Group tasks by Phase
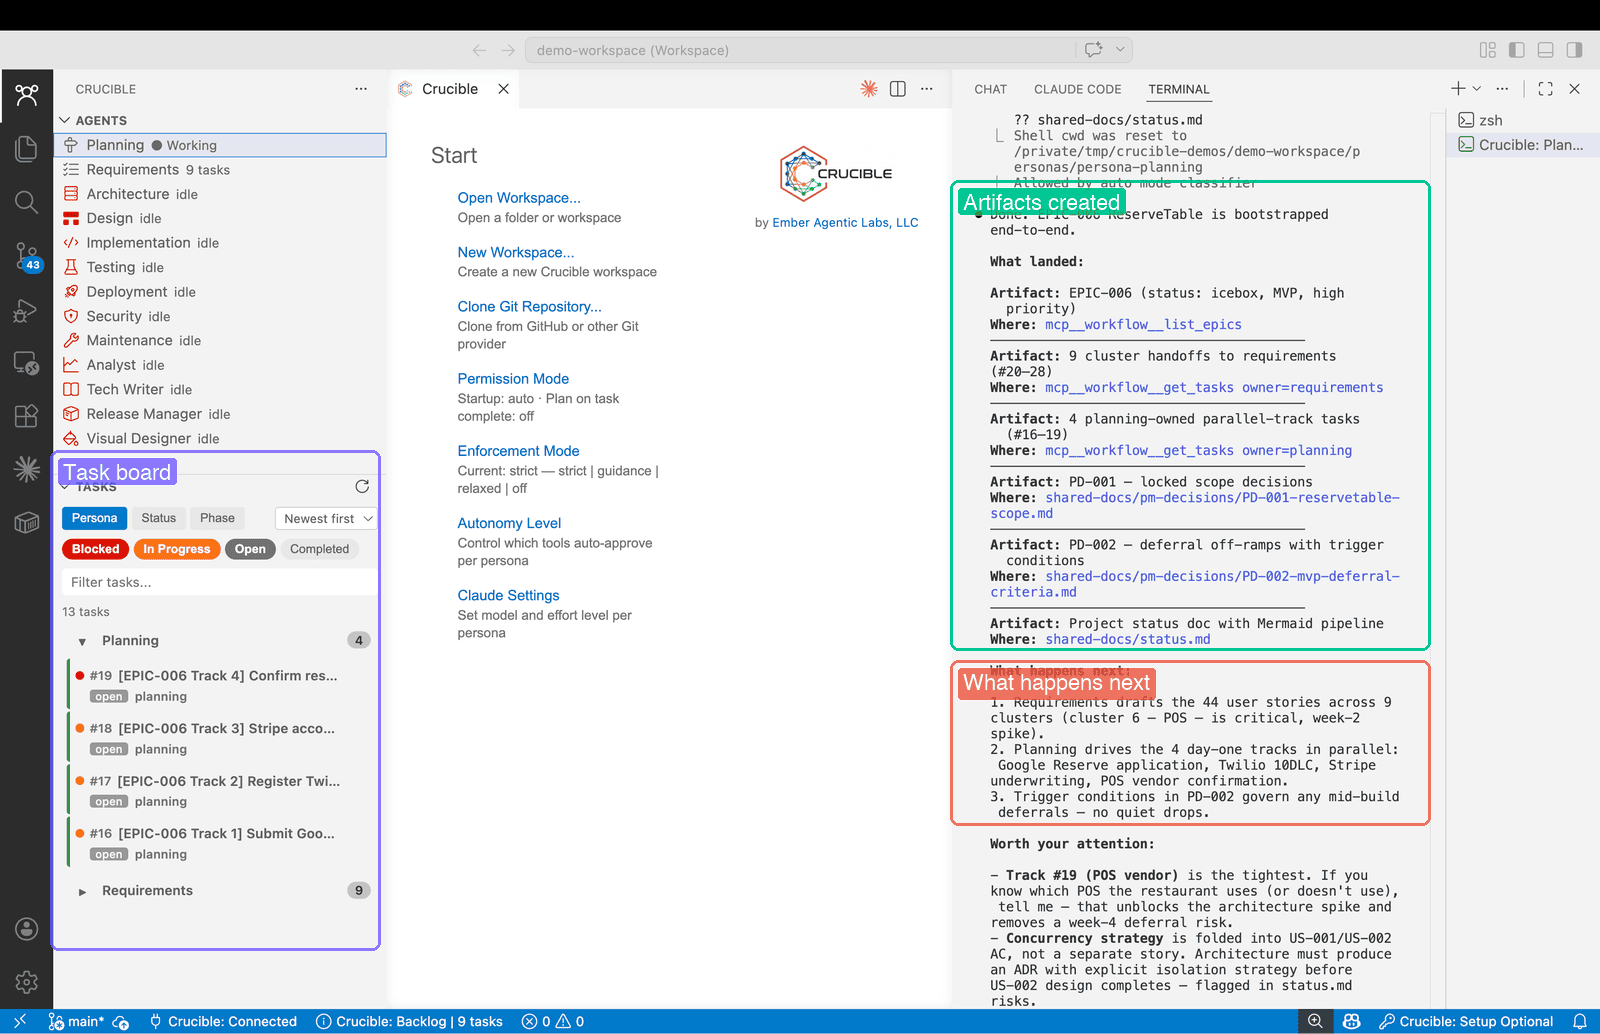Viewport: 1600px width, 1034px height. (217, 518)
